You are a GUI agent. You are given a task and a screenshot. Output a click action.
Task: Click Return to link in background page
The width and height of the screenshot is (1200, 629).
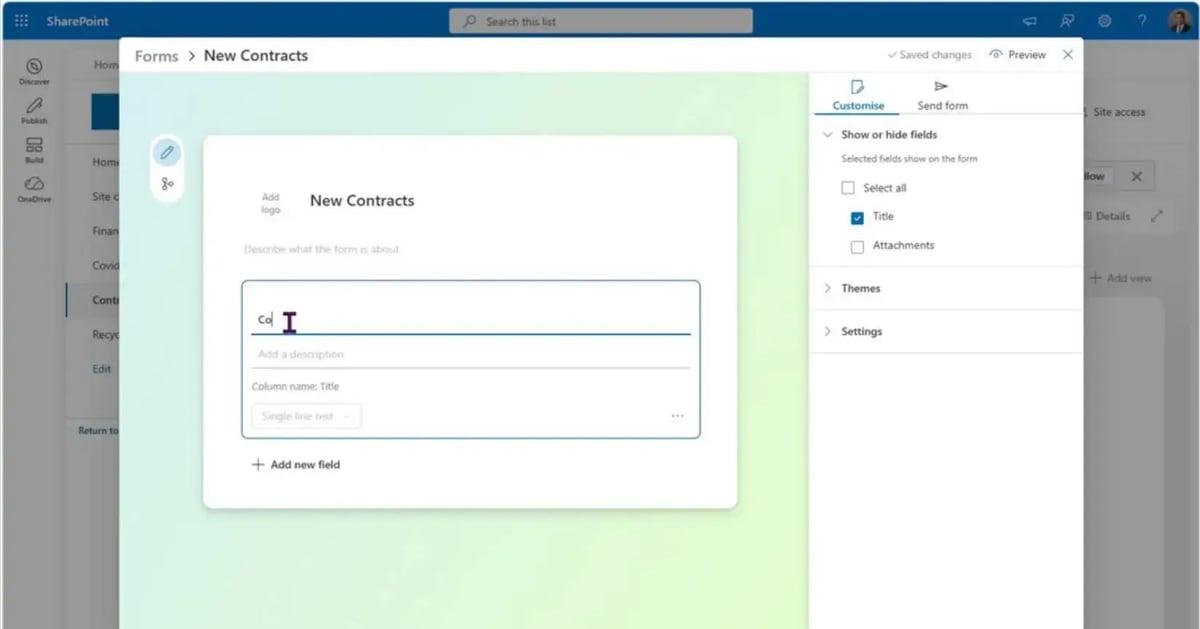point(98,431)
